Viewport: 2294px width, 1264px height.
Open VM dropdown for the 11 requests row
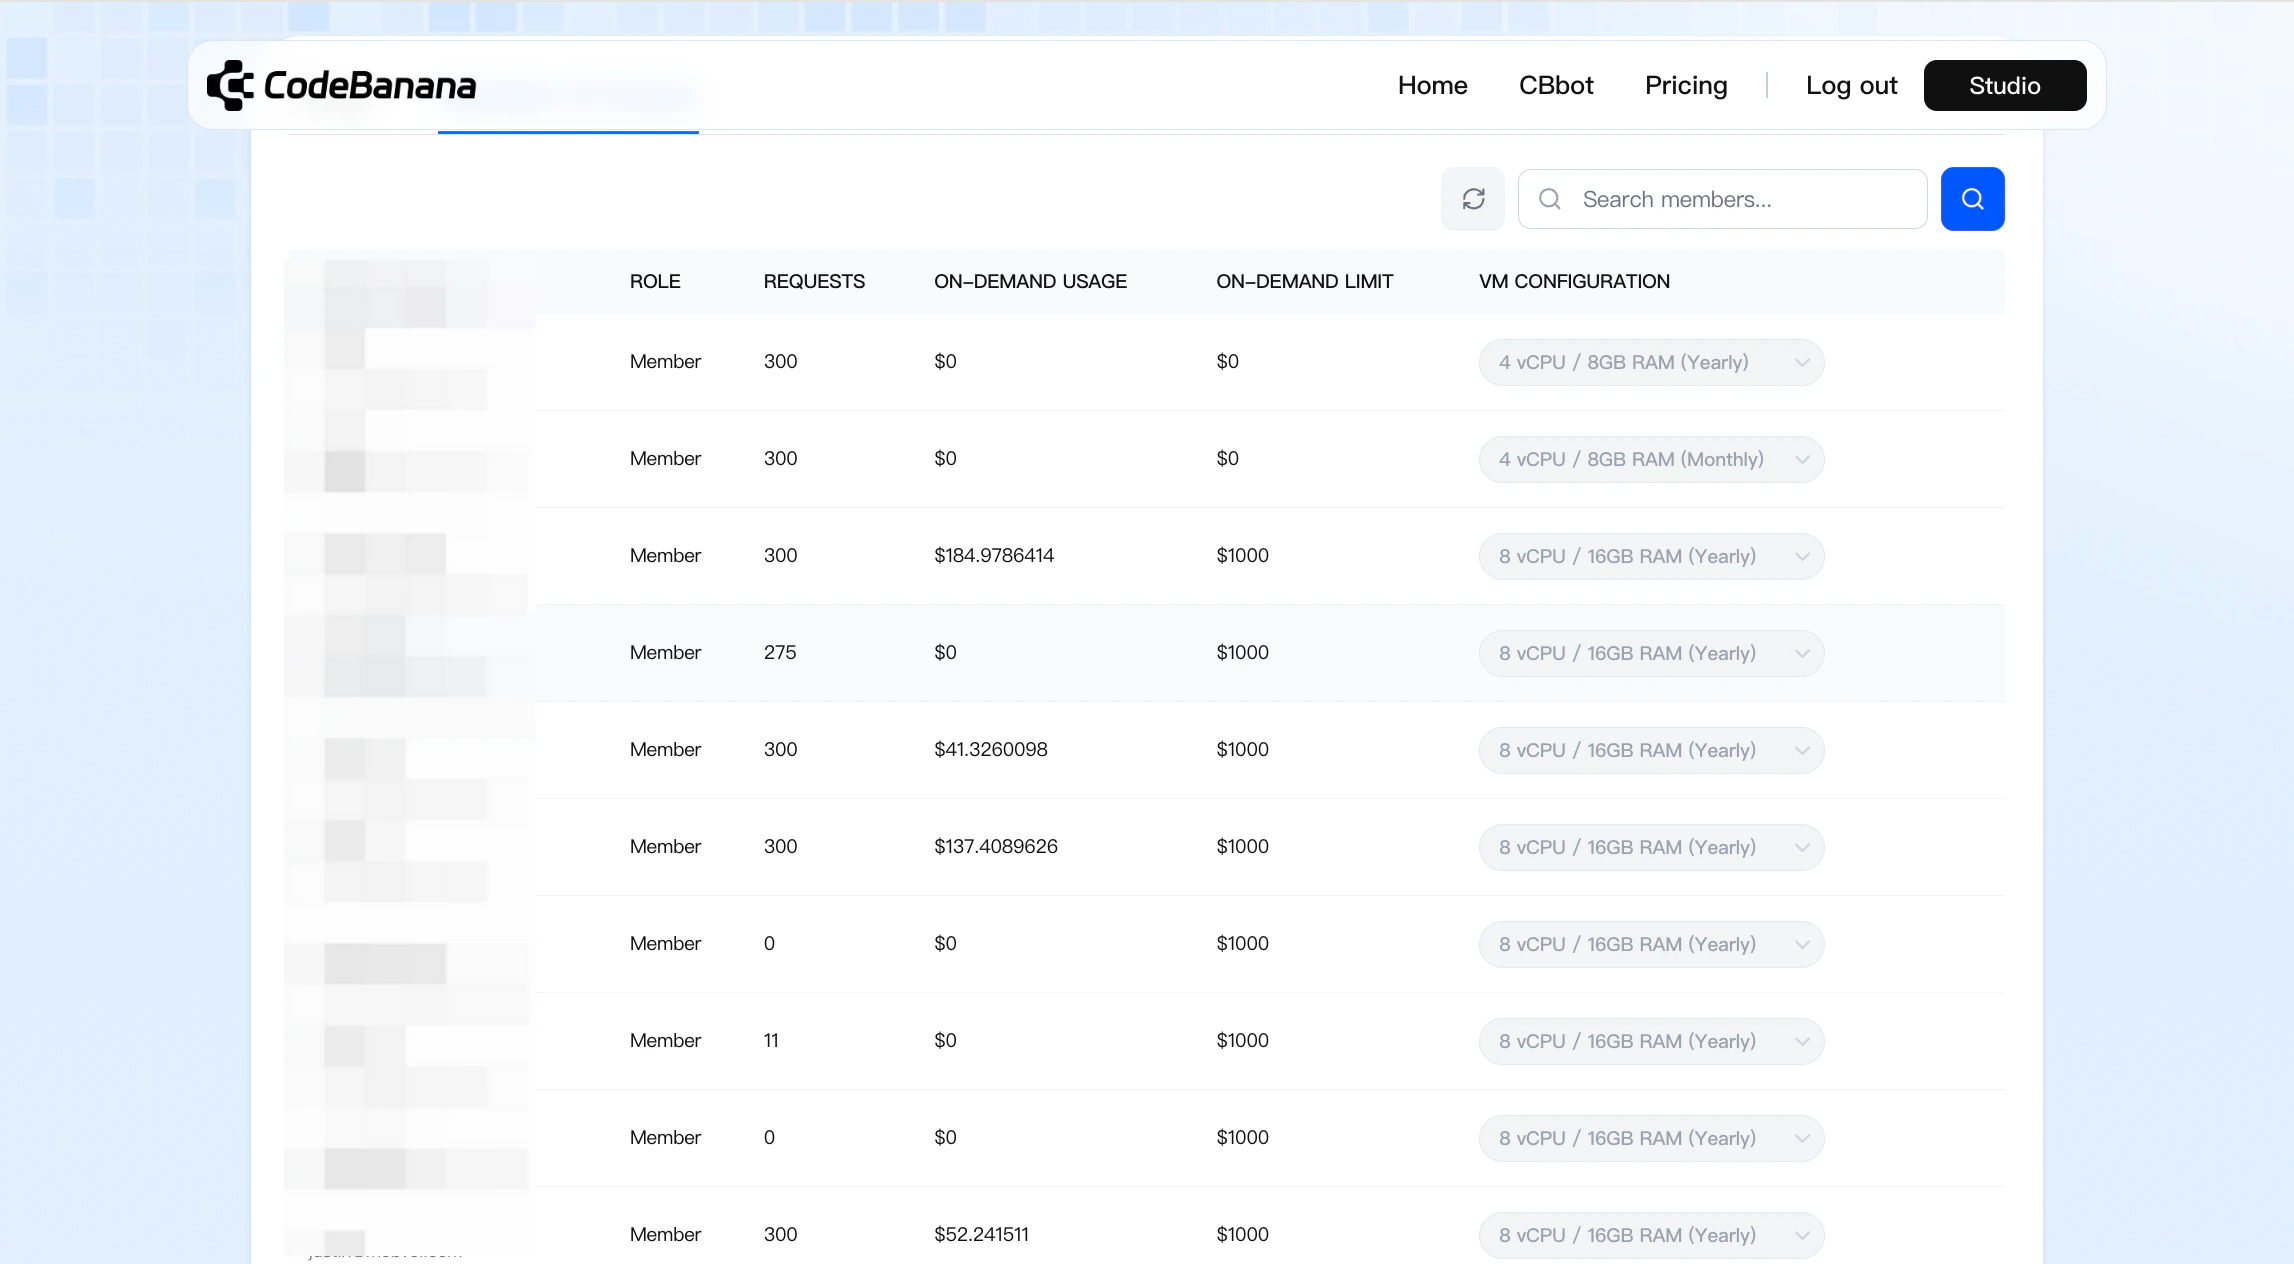1651,1041
